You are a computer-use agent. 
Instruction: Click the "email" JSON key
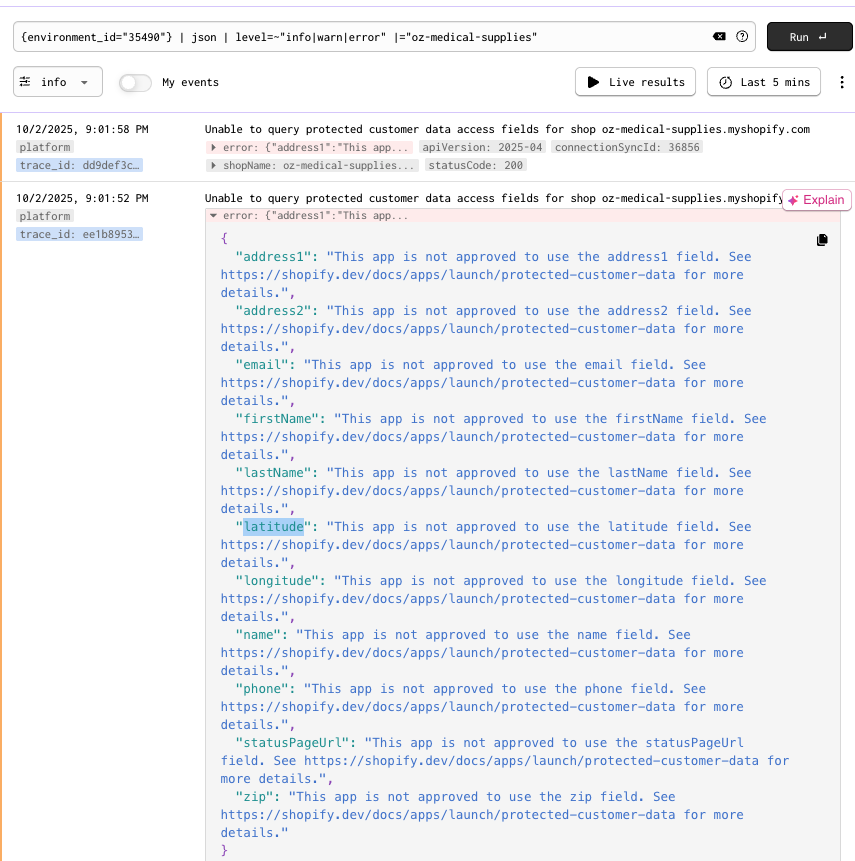[262, 365]
